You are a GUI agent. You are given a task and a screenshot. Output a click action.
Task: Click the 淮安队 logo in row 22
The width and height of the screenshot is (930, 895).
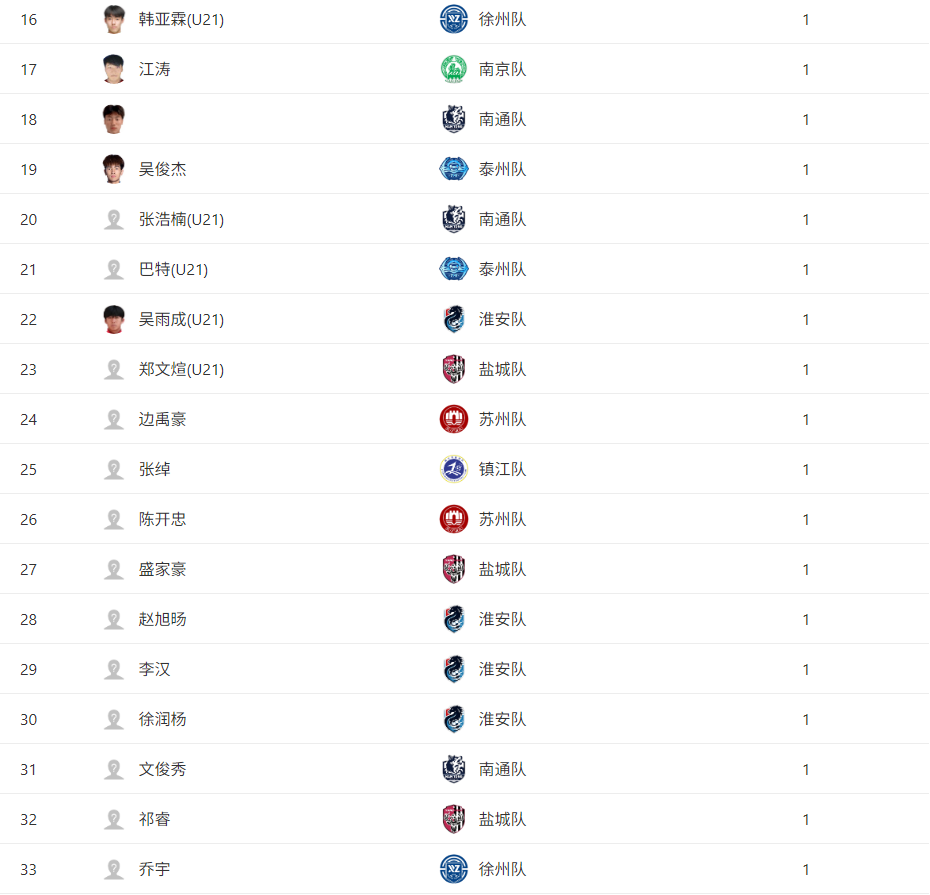tap(454, 319)
